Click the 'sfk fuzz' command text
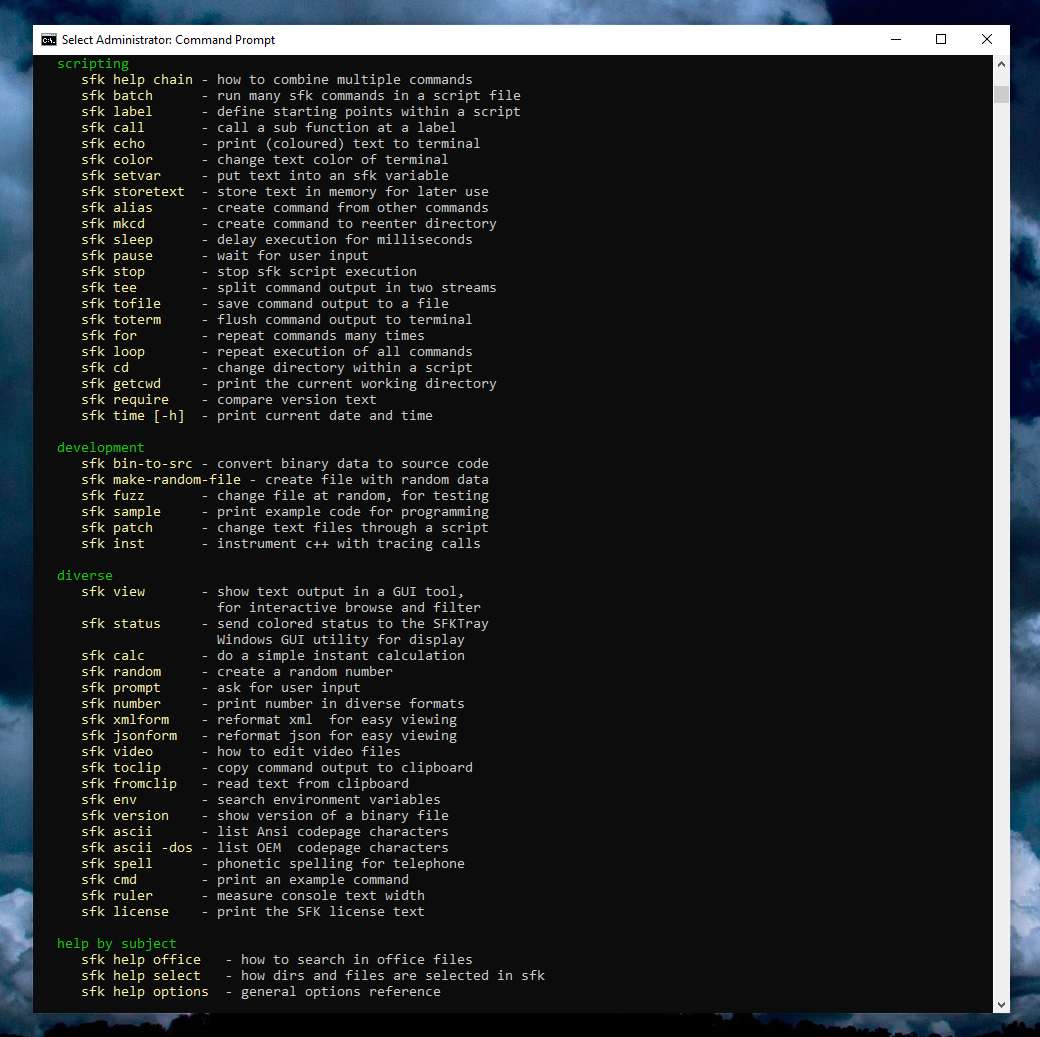Screen dimensions: 1040x1037 point(113,496)
